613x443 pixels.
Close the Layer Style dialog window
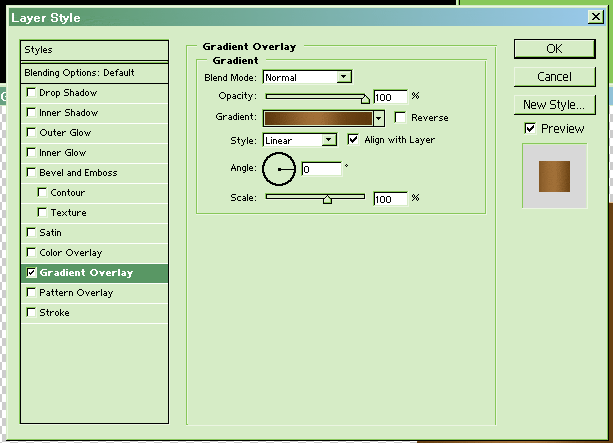tap(595, 17)
